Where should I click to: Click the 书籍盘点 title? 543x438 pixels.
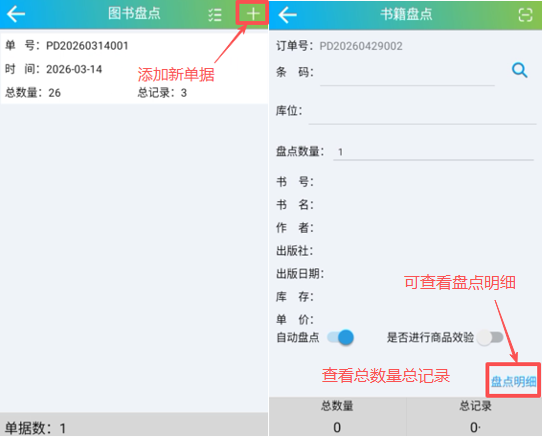coord(406,15)
